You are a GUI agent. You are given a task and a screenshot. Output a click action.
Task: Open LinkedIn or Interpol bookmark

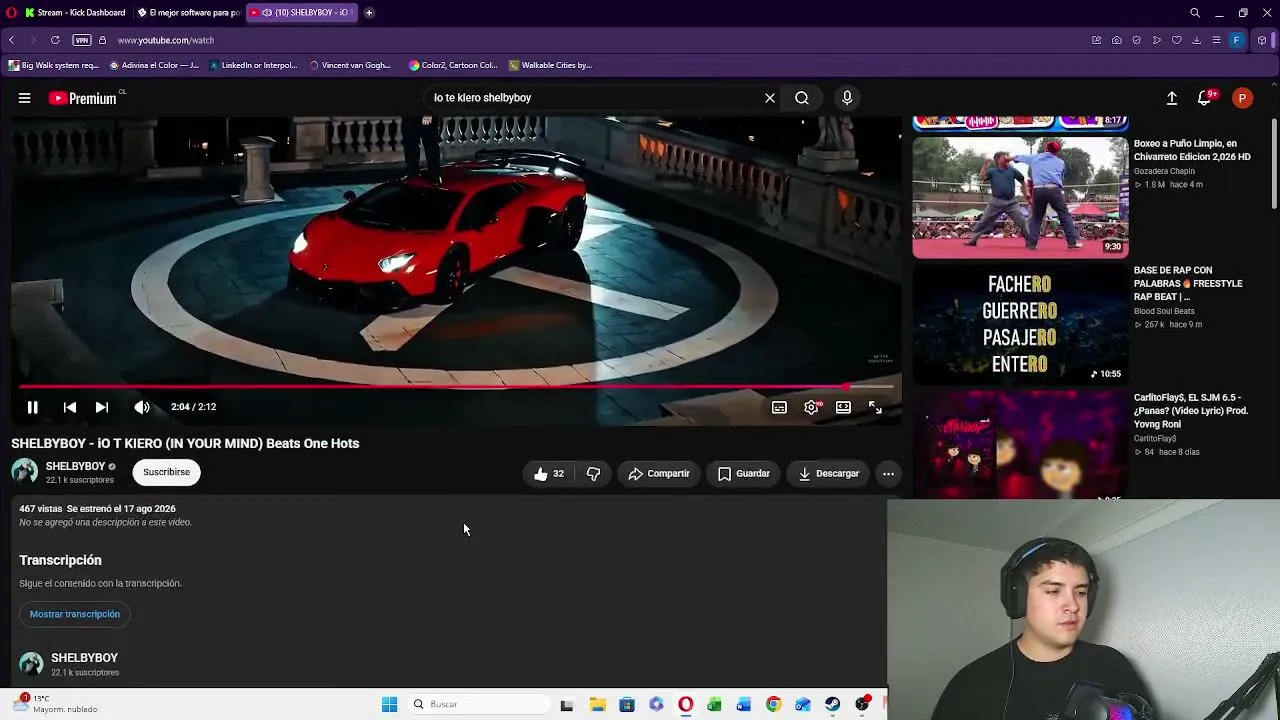(254, 65)
